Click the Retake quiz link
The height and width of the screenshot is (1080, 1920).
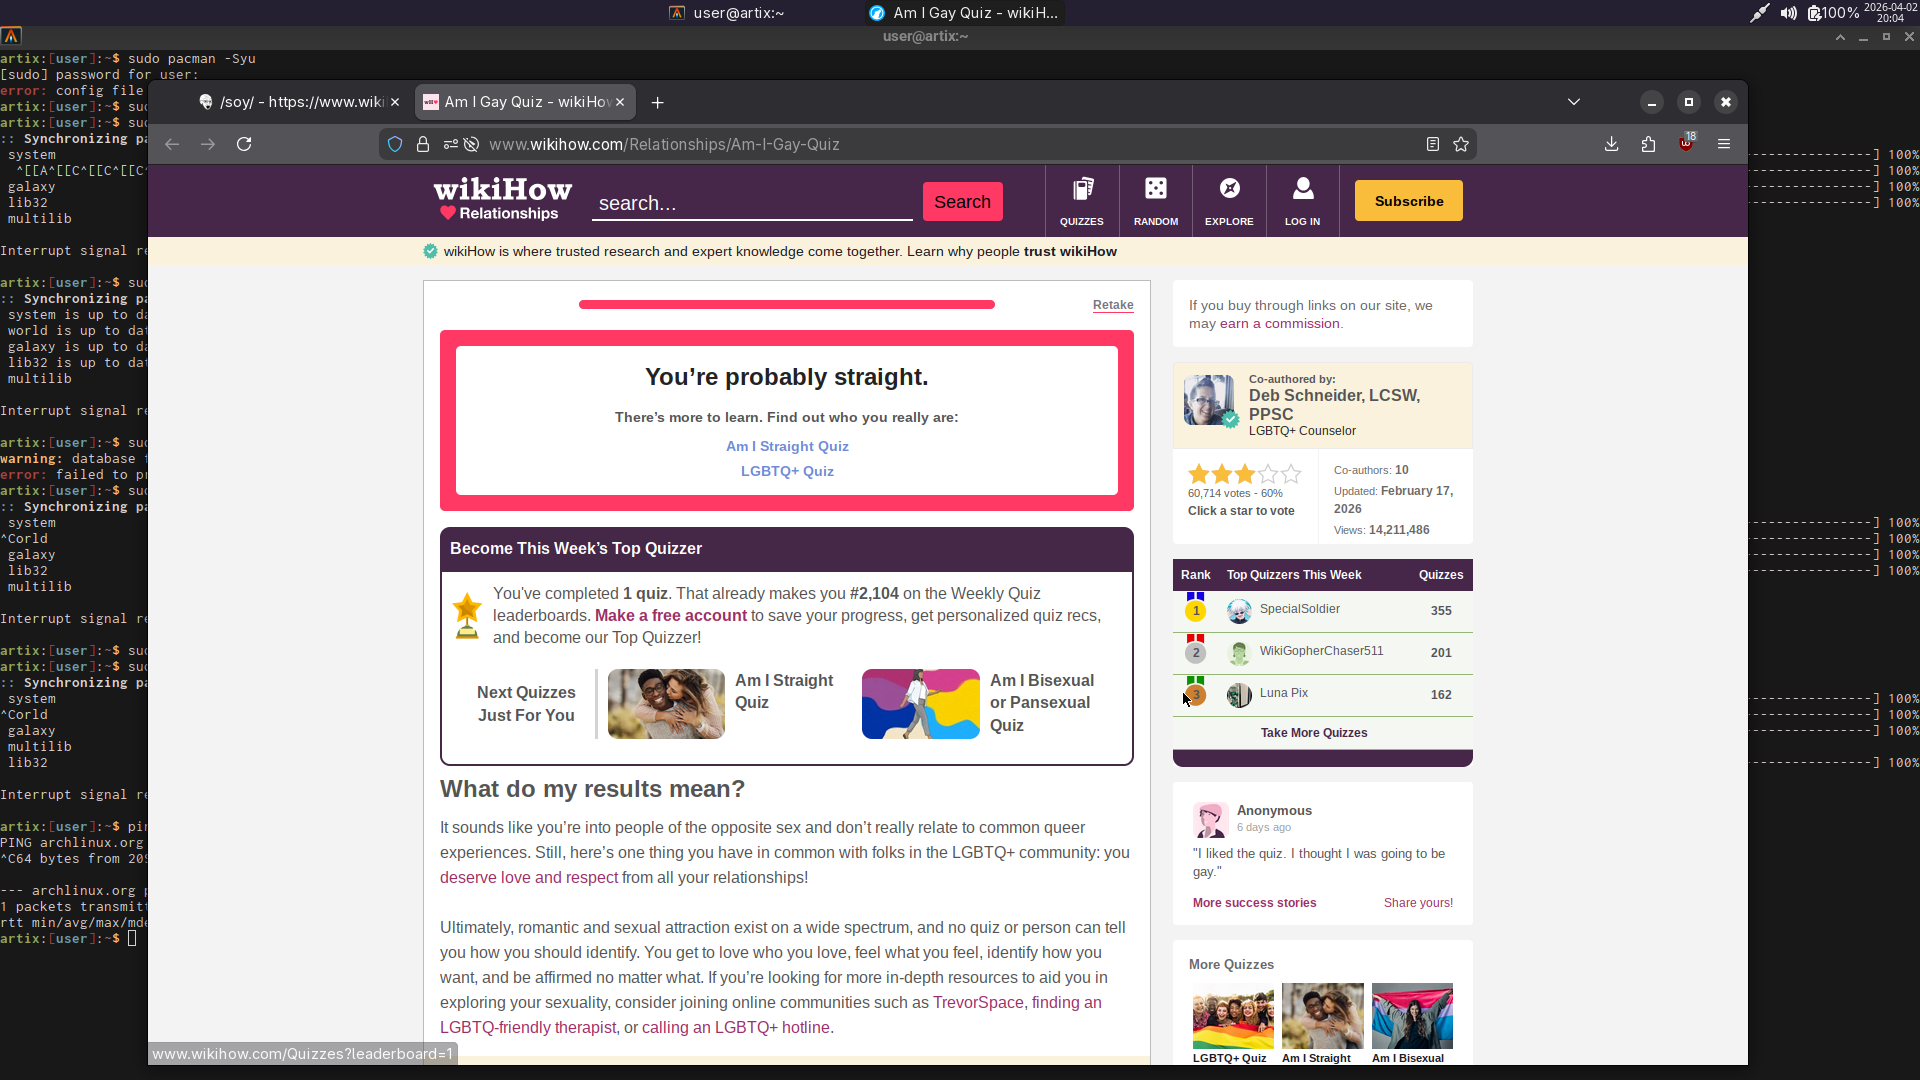point(1112,305)
